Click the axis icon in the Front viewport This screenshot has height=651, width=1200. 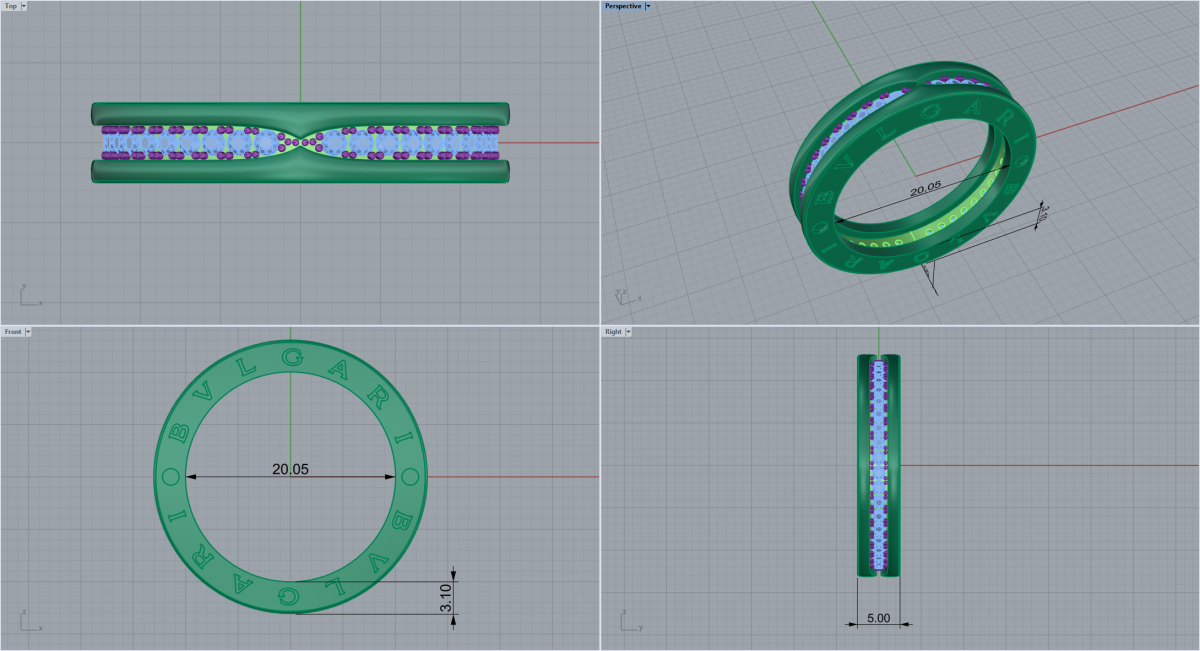[28, 620]
